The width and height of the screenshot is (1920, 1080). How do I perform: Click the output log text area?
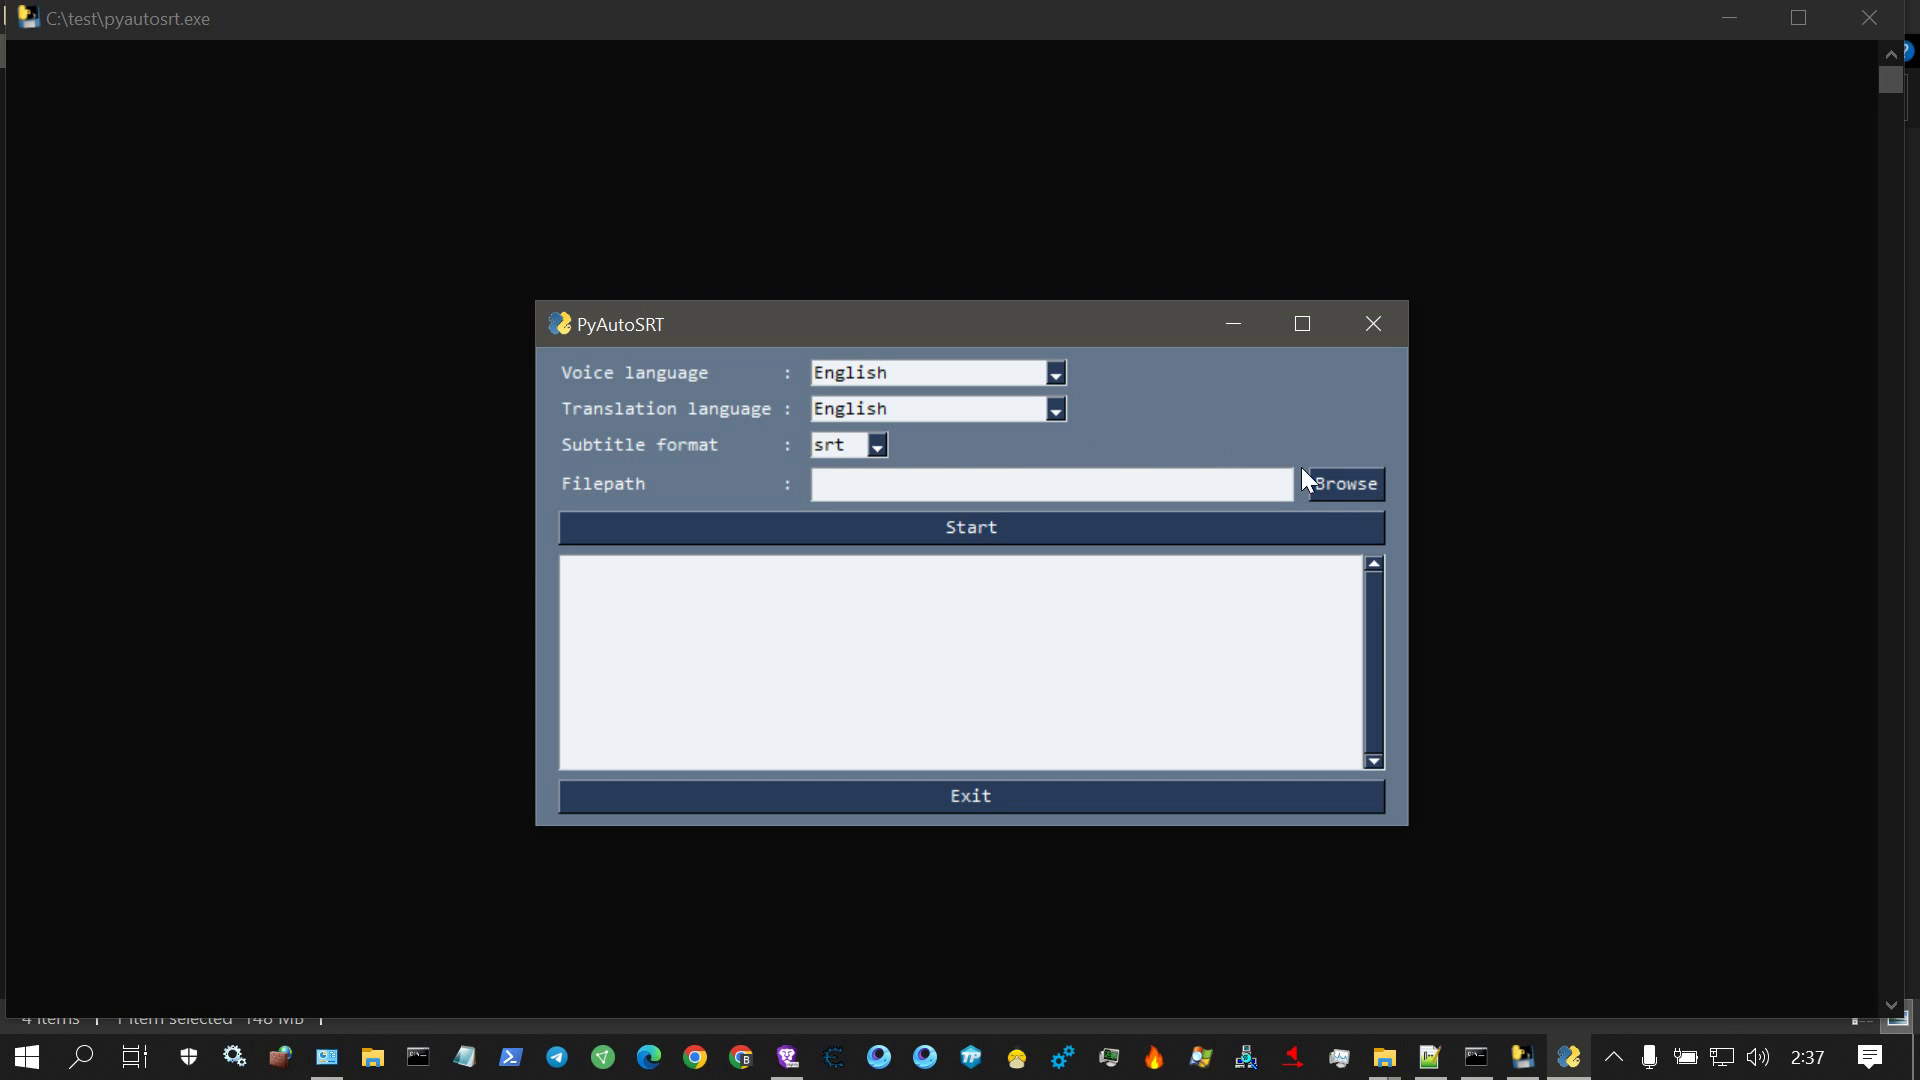pos(961,662)
